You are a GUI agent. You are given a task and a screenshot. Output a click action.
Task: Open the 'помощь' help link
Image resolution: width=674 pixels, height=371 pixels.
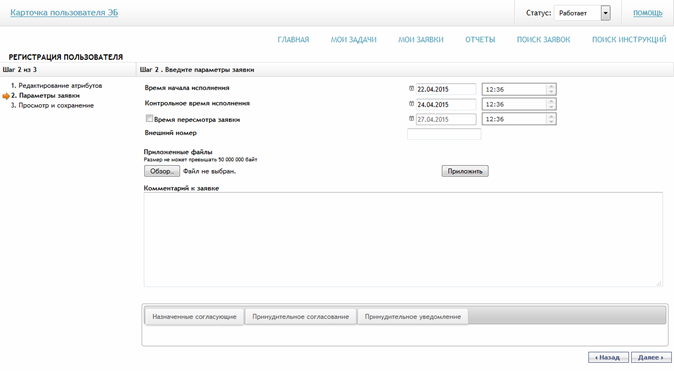click(647, 13)
